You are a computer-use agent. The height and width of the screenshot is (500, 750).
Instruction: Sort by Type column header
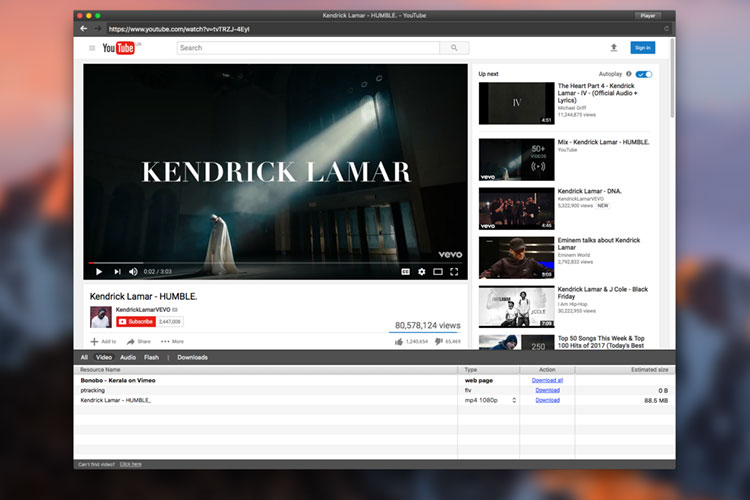click(488, 370)
